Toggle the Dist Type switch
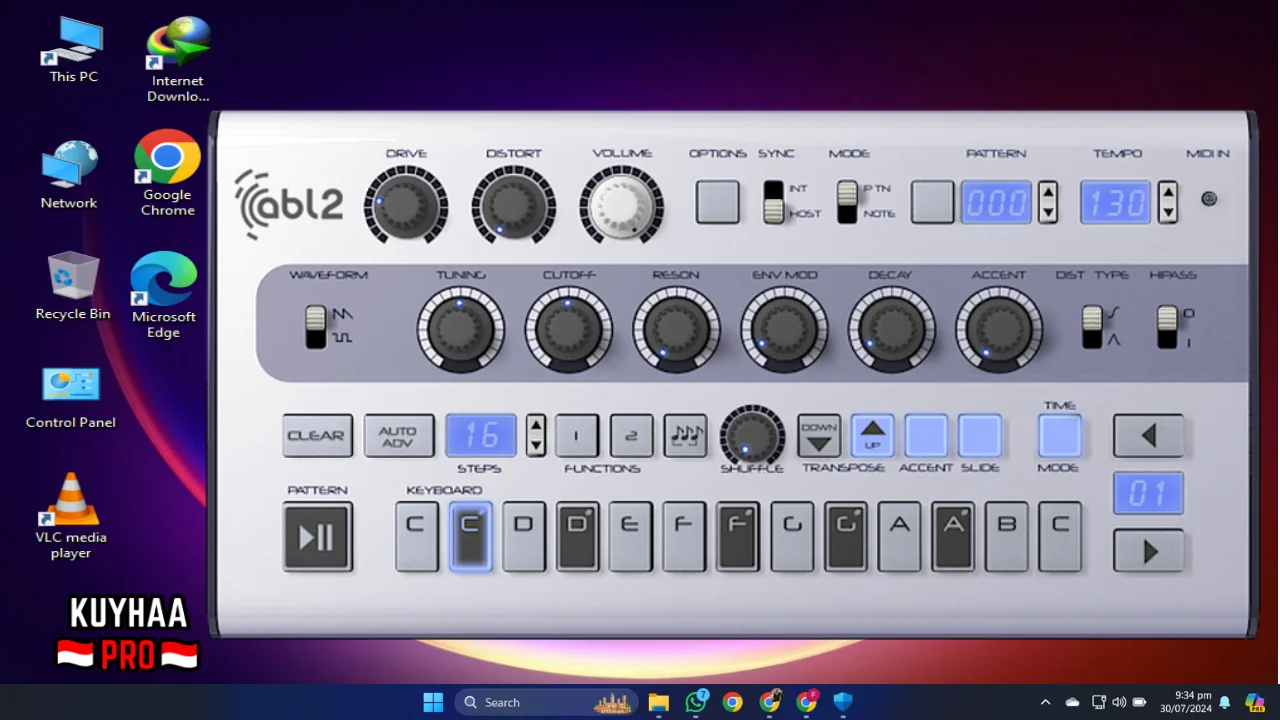The image size is (1280, 720). pos(1092,327)
